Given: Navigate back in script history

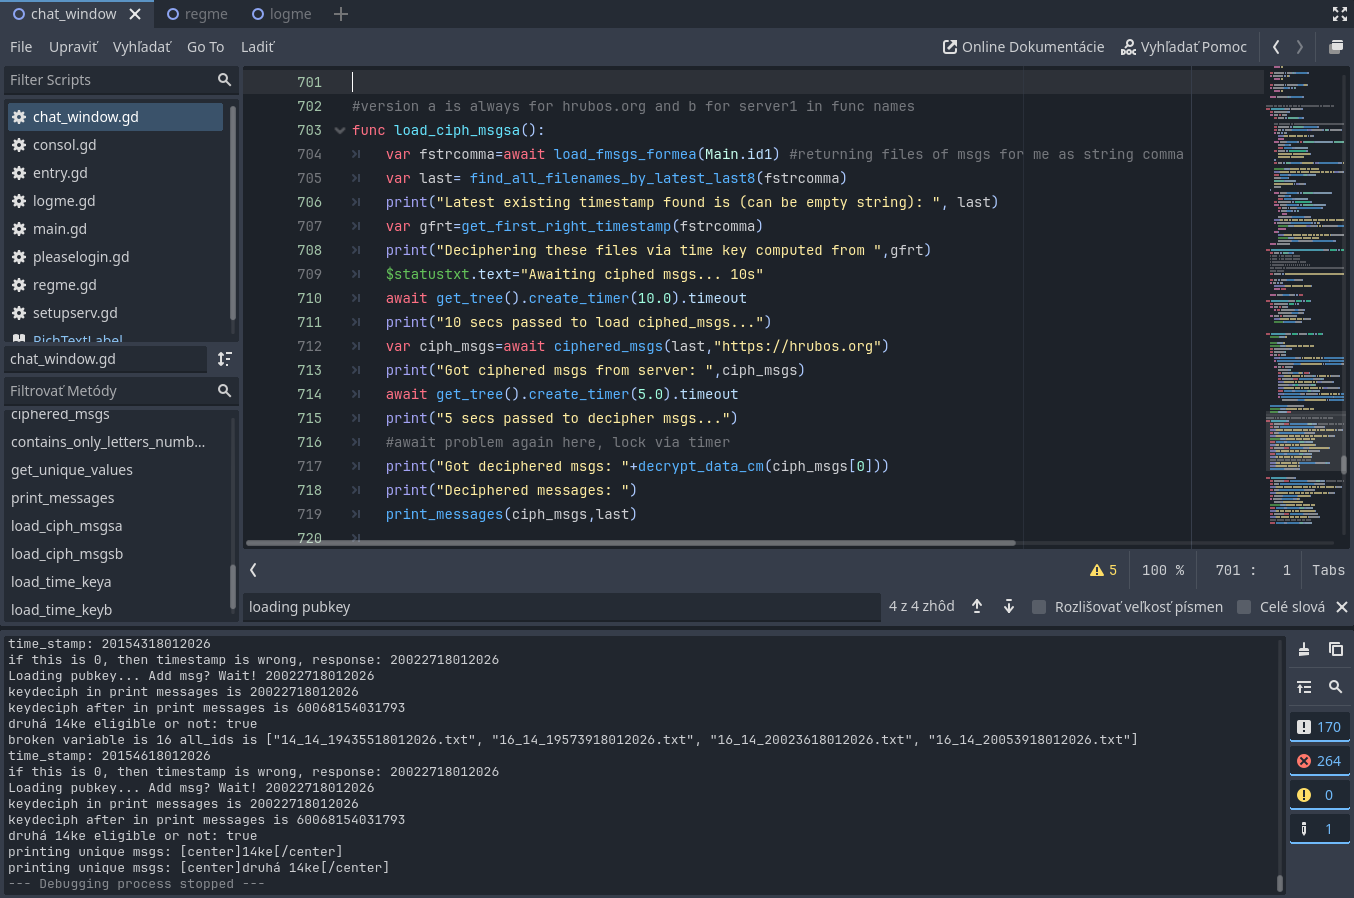Looking at the screenshot, I should pos(1277,46).
